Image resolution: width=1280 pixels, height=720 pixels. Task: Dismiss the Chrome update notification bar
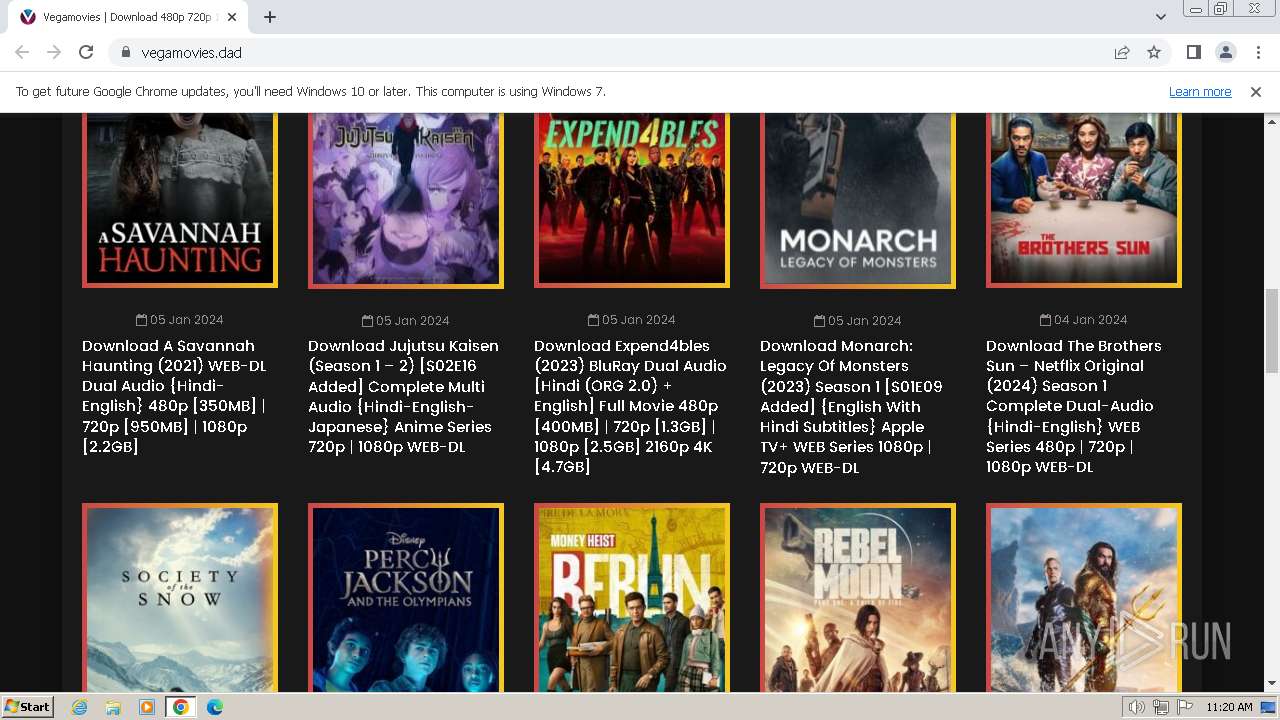pyautogui.click(x=1256, y=92)
